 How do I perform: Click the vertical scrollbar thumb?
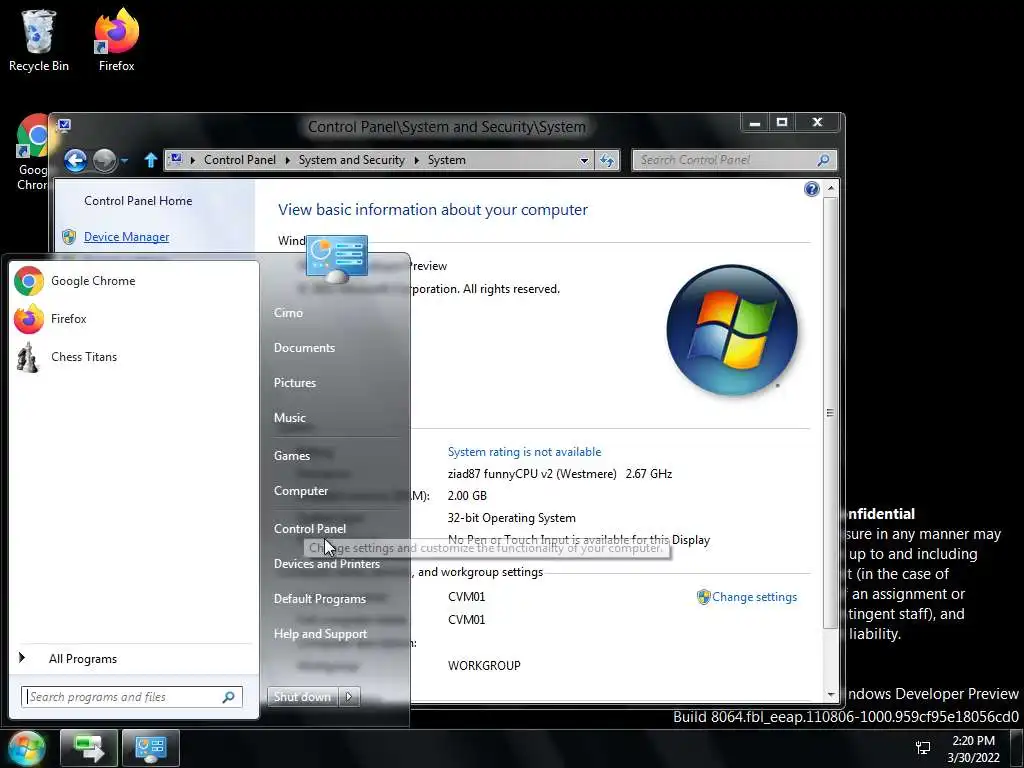coord(831,413)
